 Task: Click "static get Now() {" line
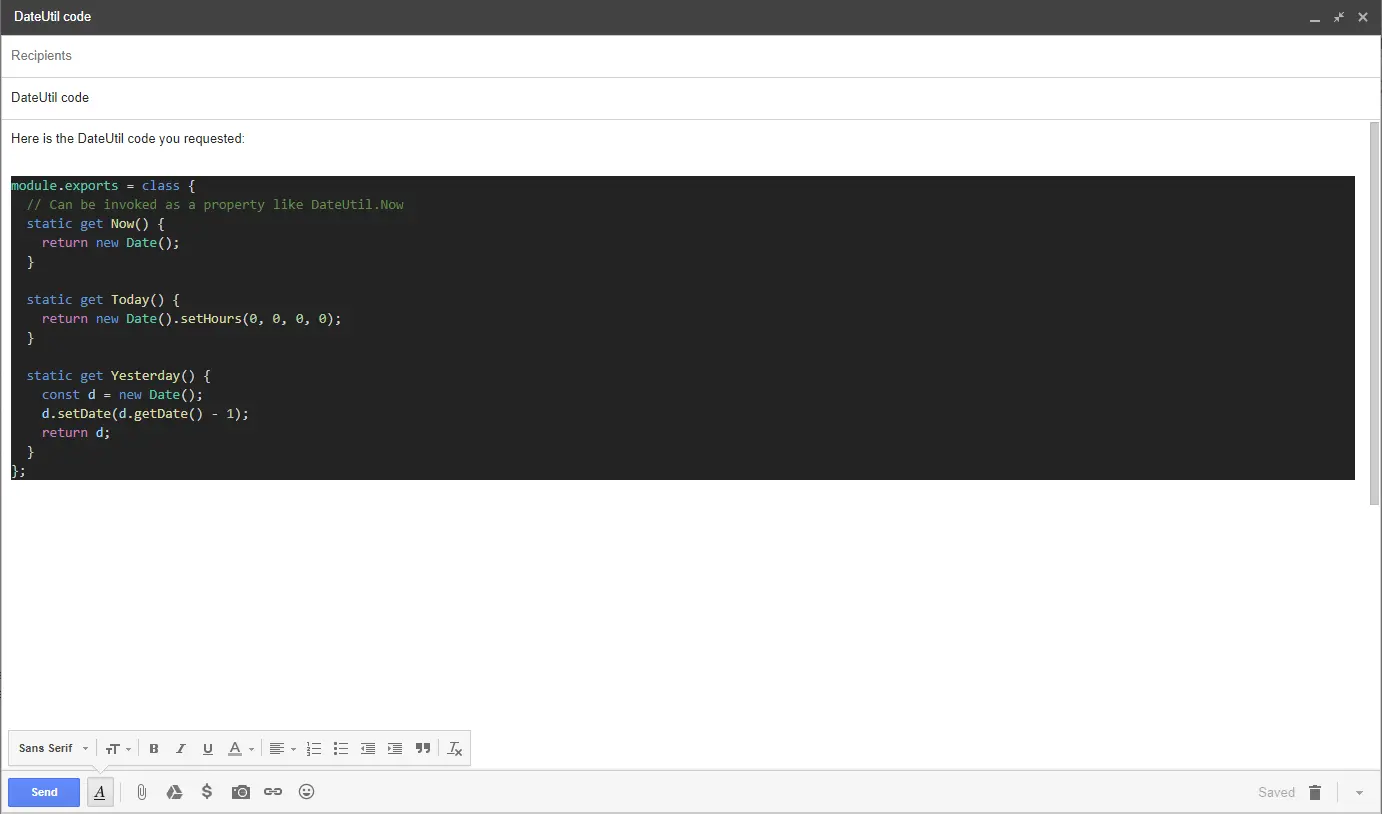[95, 224]
